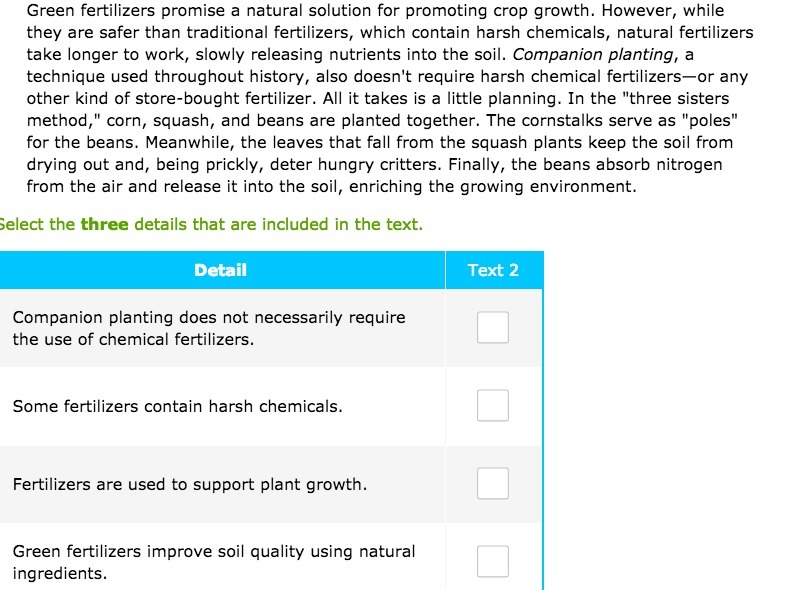Viewport: 802px width, 590px height.
Task: Click the detail text 'Green fertilizers improve soil quality'
Action: pos(214,562)
